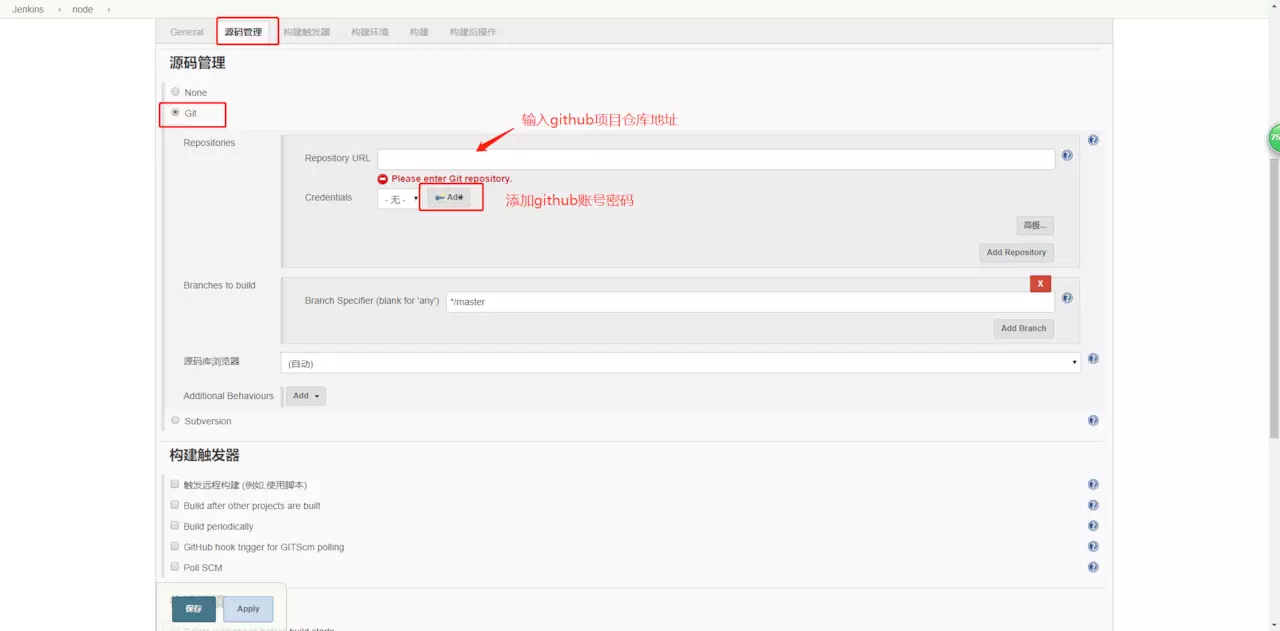Focus the Repository URL input field
1280x631 pixels.
[716, 159]
